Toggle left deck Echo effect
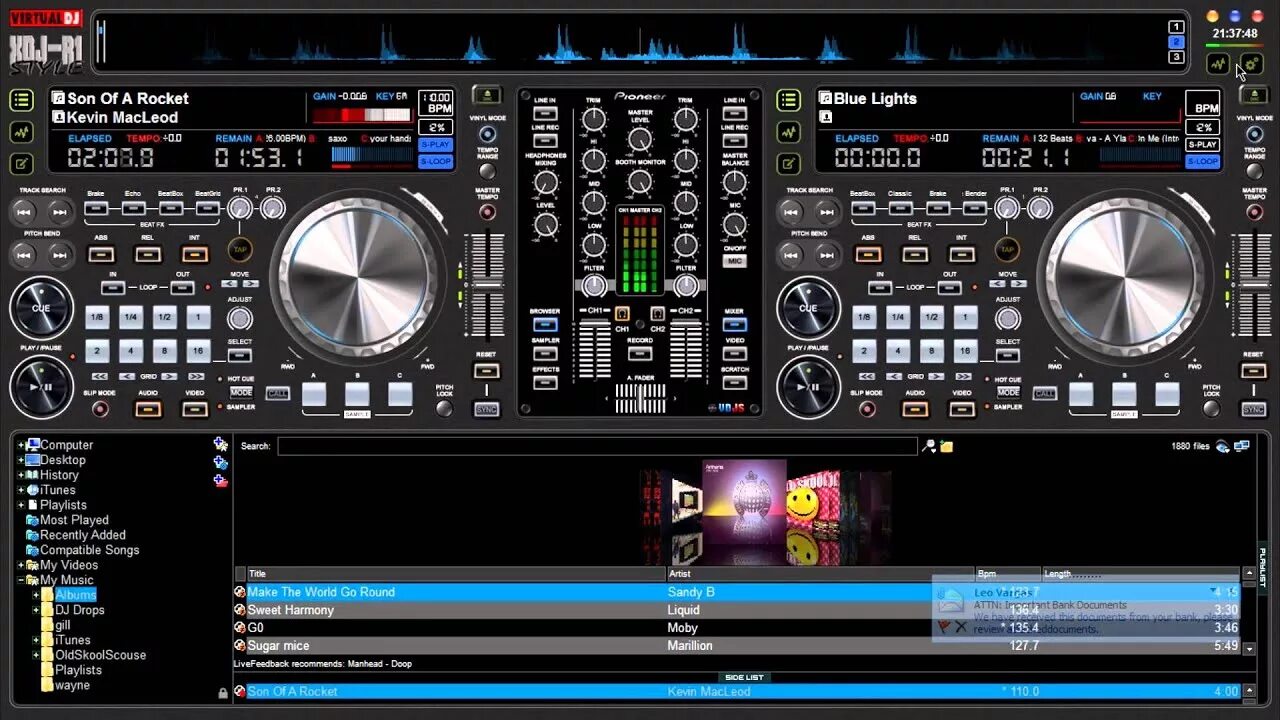1280x720 pixels. (x=133, y=209)
